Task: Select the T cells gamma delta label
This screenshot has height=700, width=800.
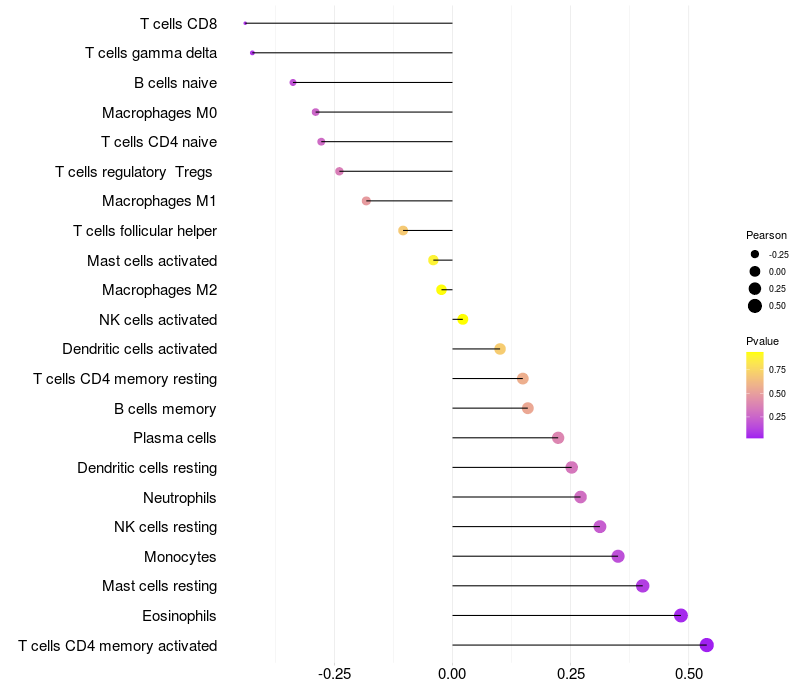Action: tap(151, 53)
